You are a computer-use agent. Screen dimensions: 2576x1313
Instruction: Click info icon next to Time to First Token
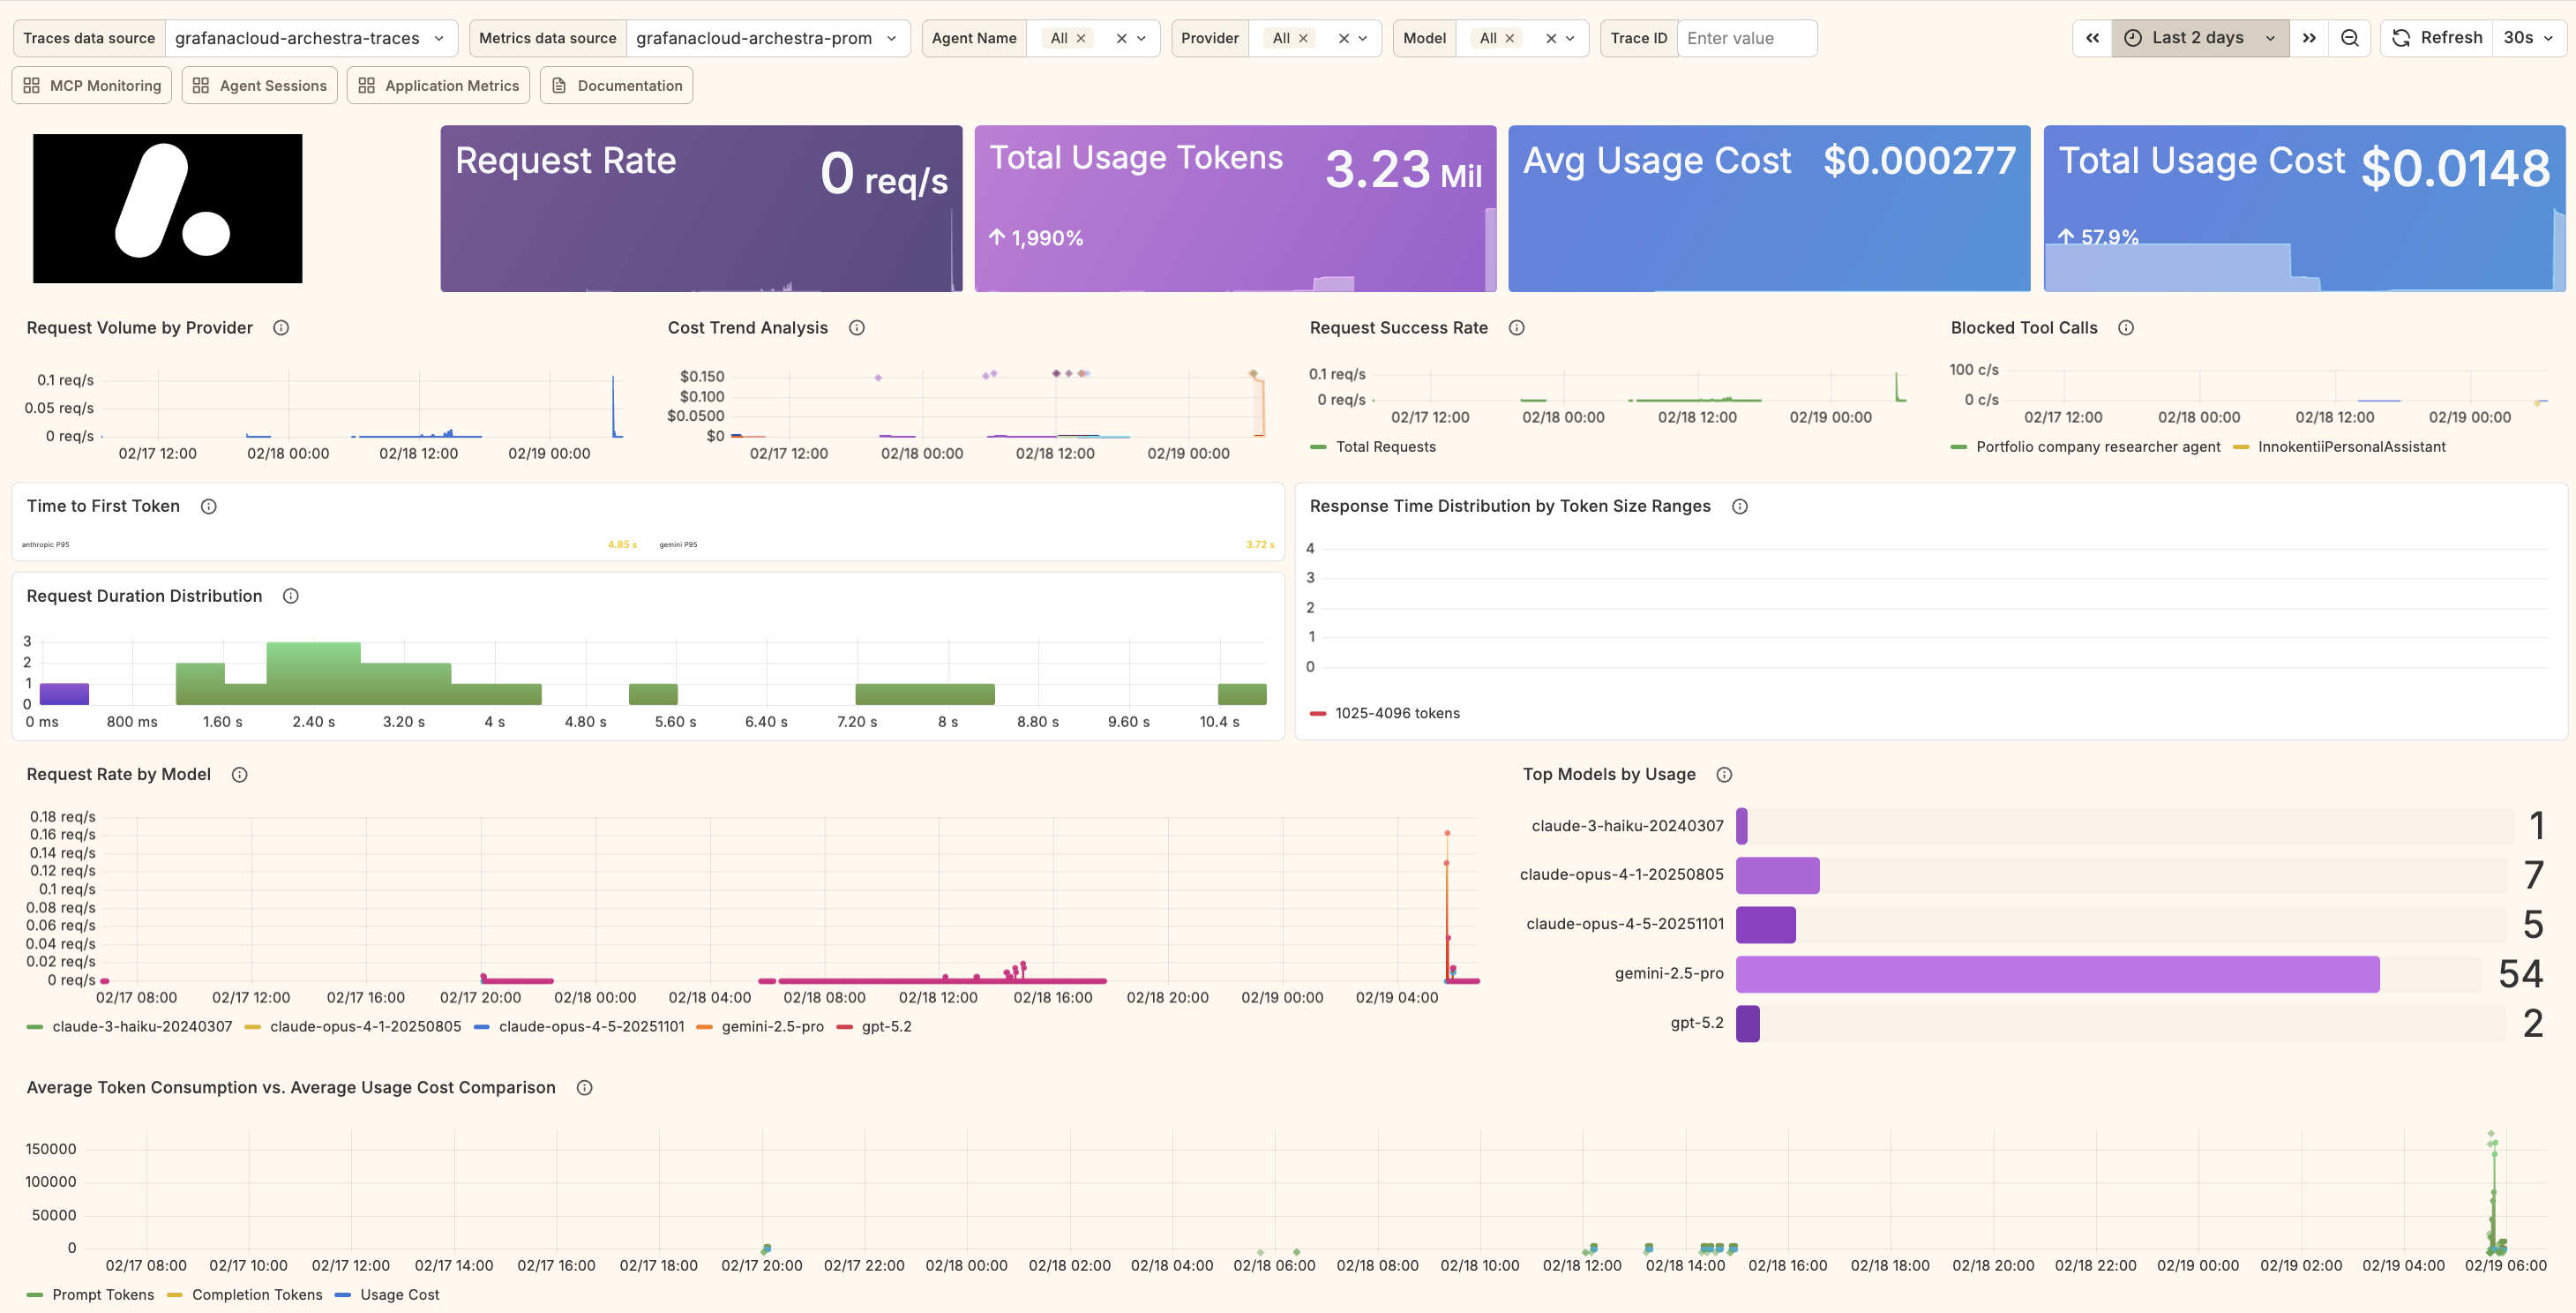(208, 506)
